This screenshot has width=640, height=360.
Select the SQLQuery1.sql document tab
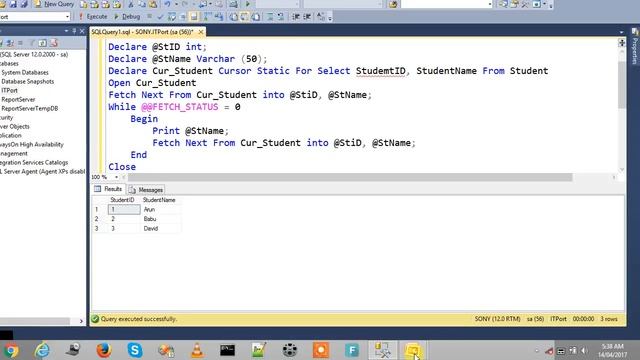tap(142, 32)
